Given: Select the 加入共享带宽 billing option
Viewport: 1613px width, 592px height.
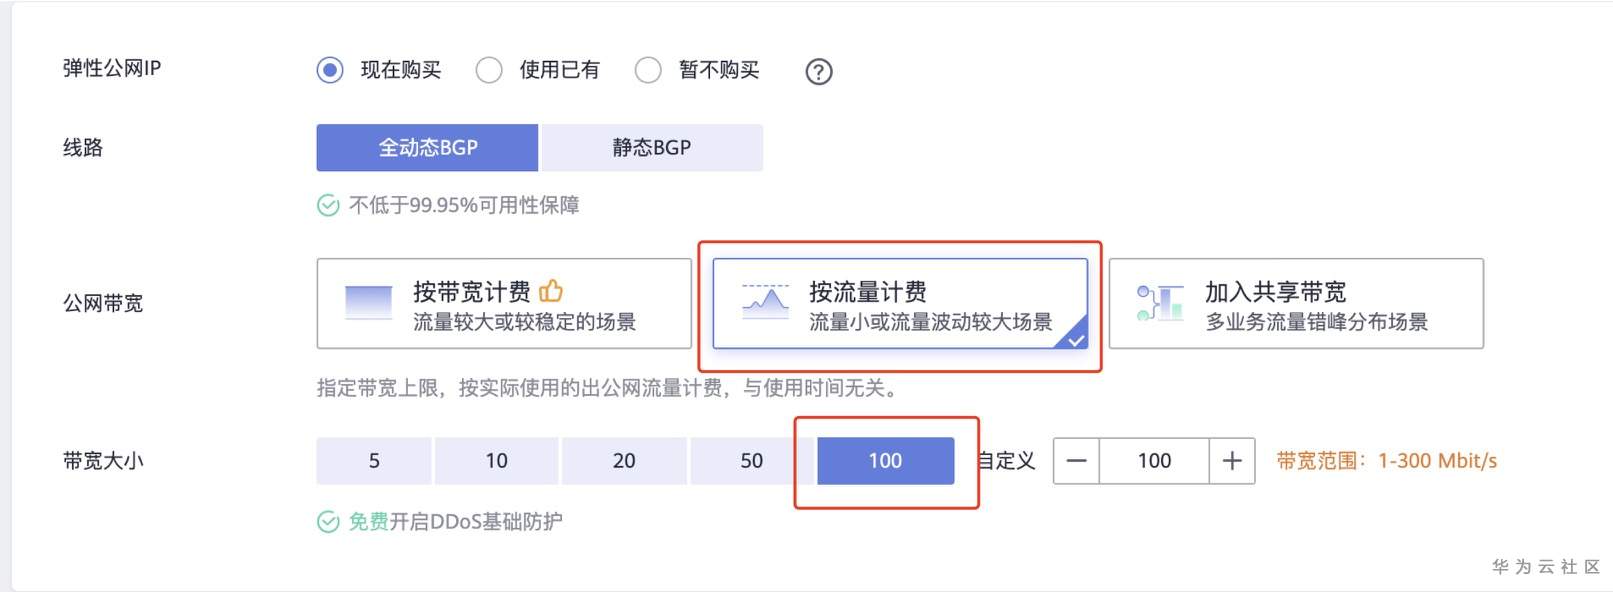Looking at the screenshot, I should click(1297, 303).
